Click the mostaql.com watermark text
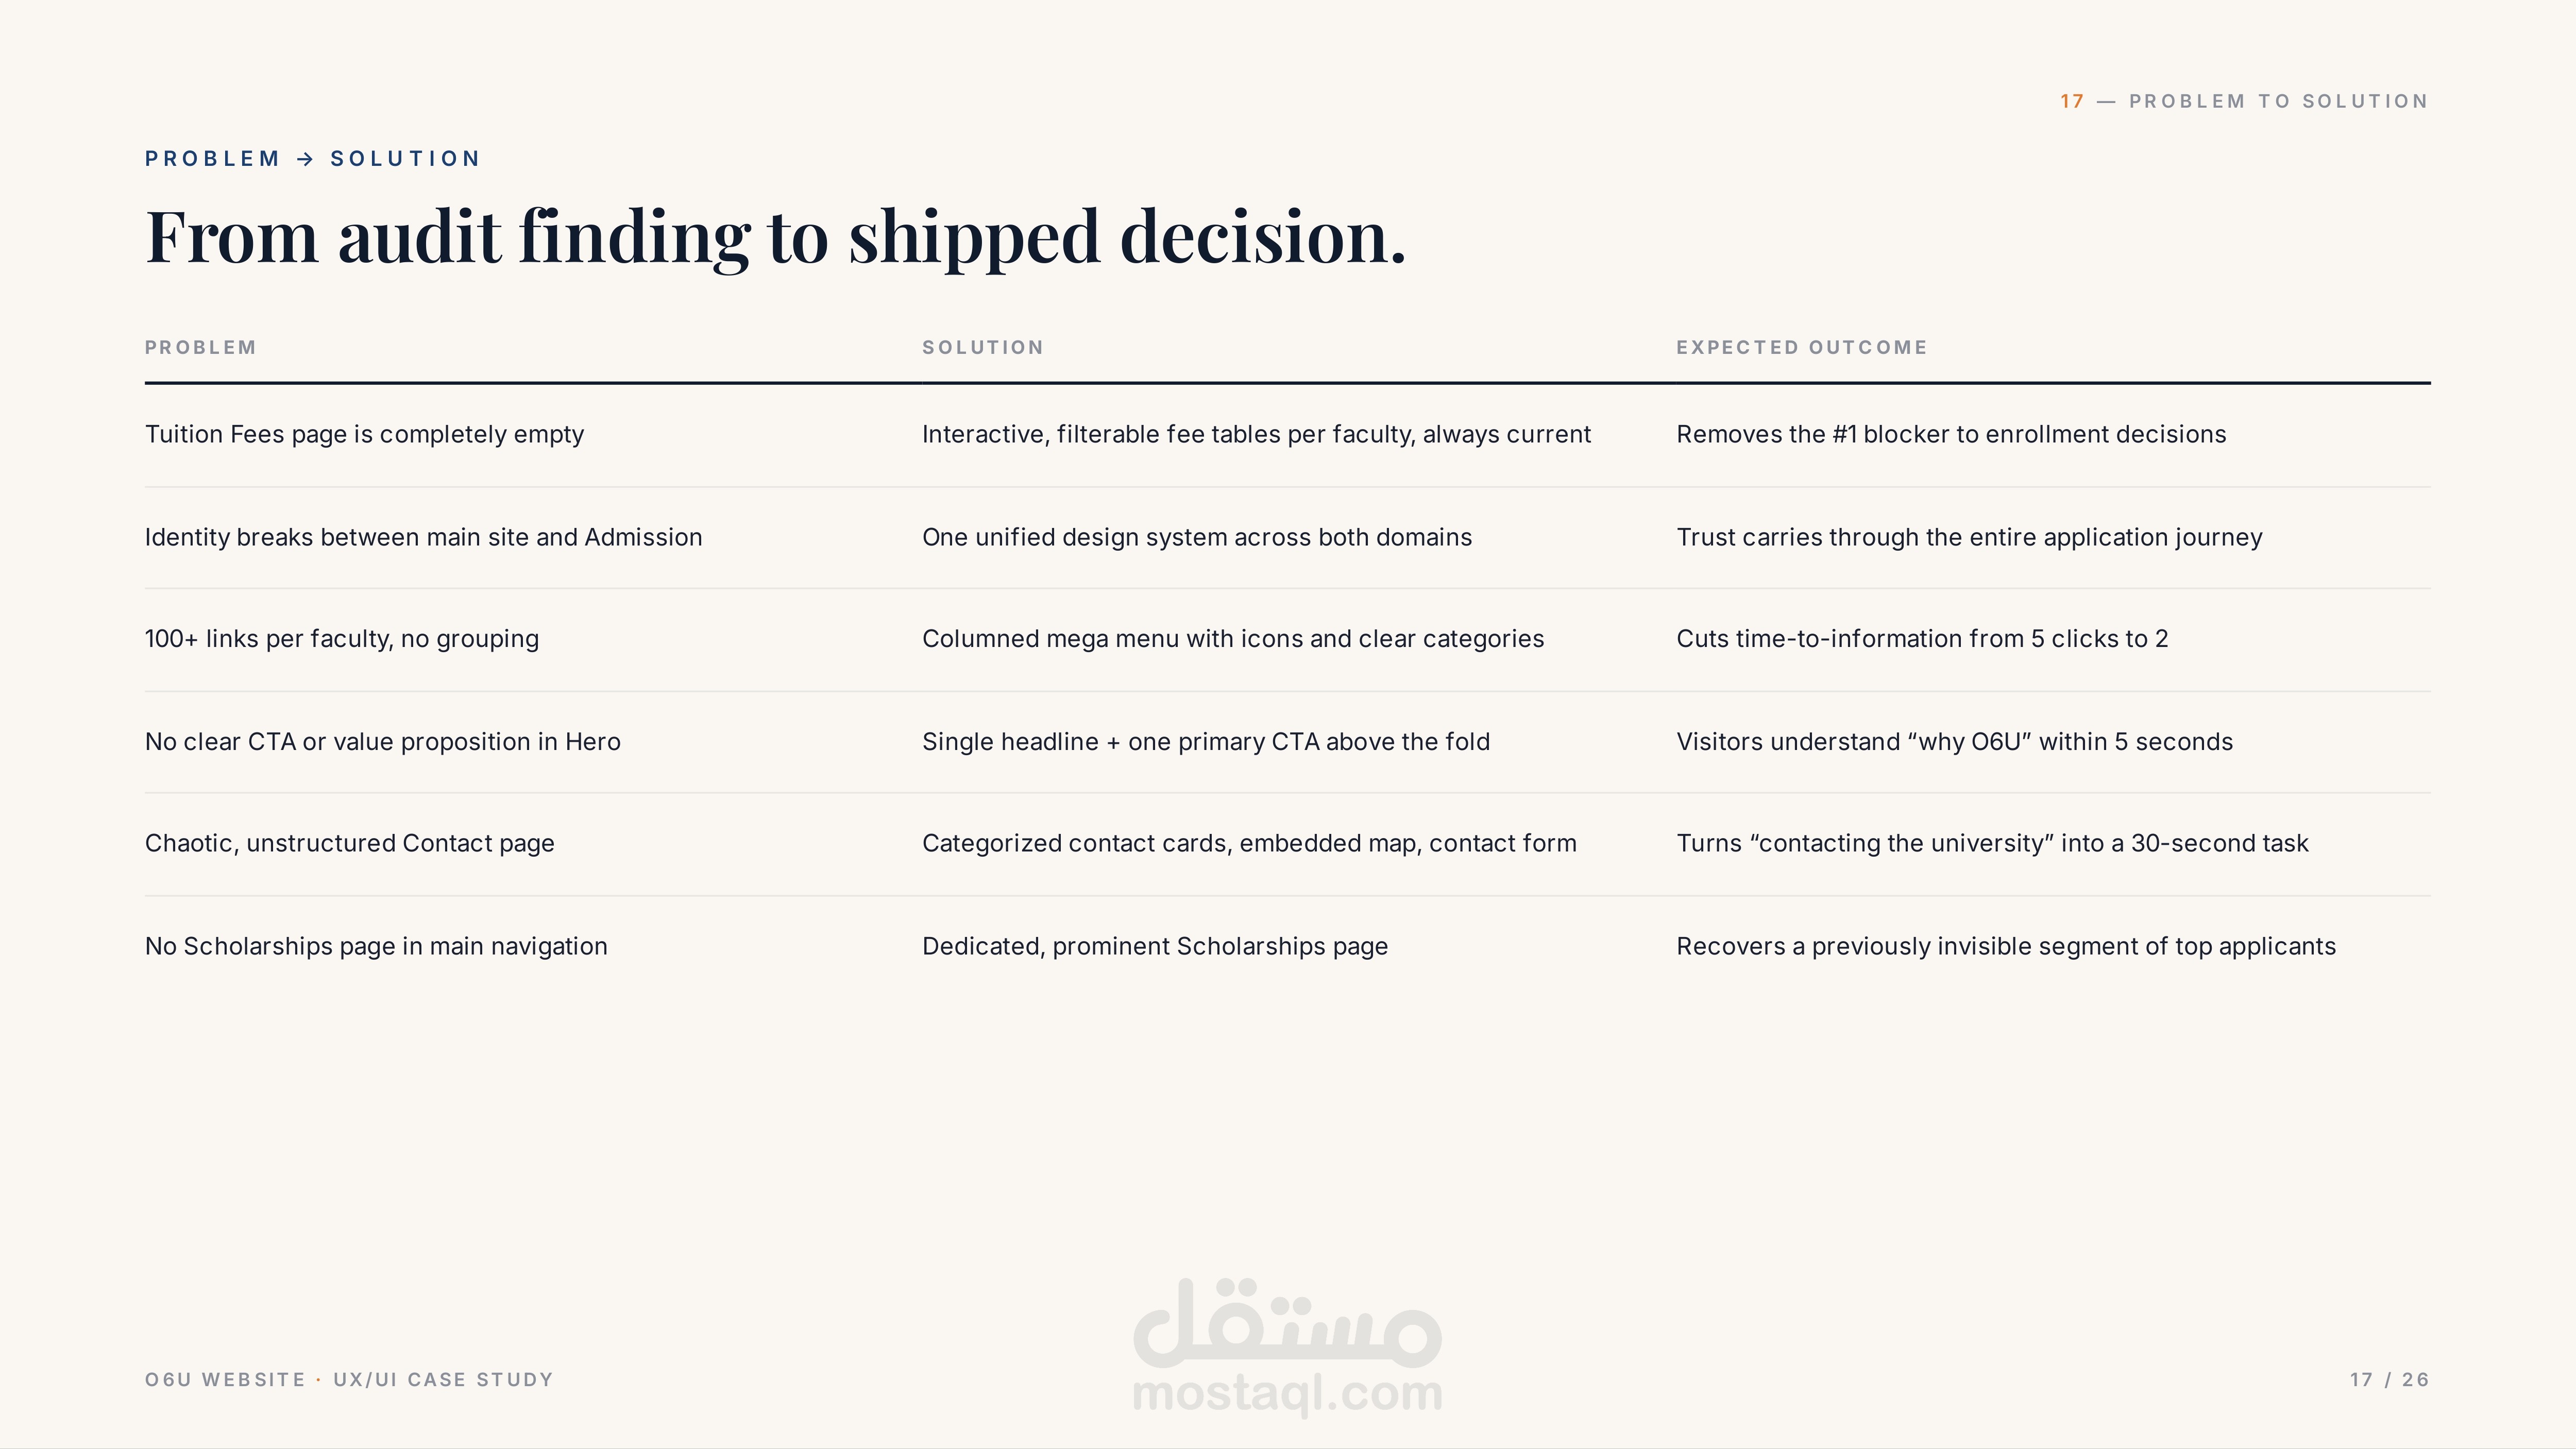 [x=1287, y=1394]
